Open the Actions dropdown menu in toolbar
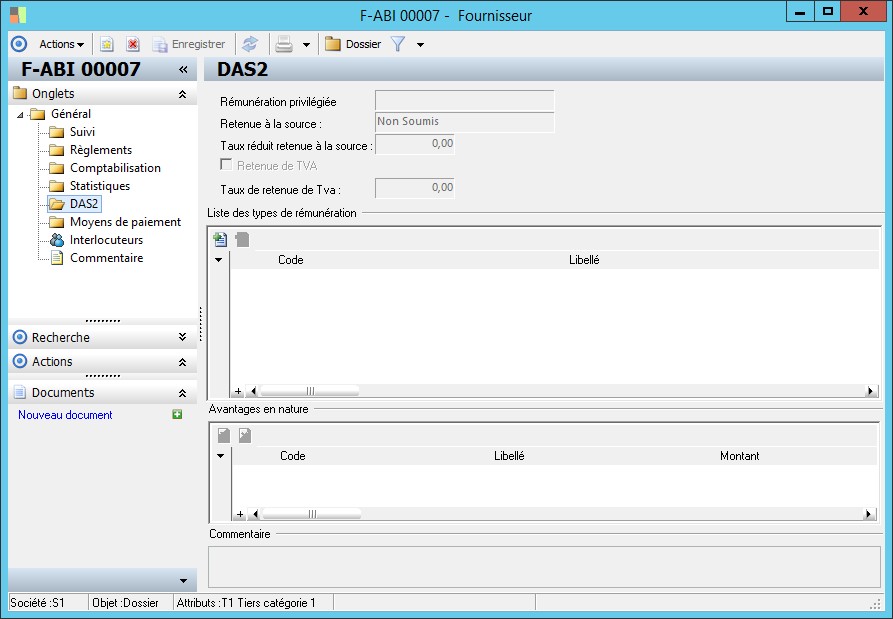Image resolution: width=893 pixels, height=619 pixels. tap(61, 44)
